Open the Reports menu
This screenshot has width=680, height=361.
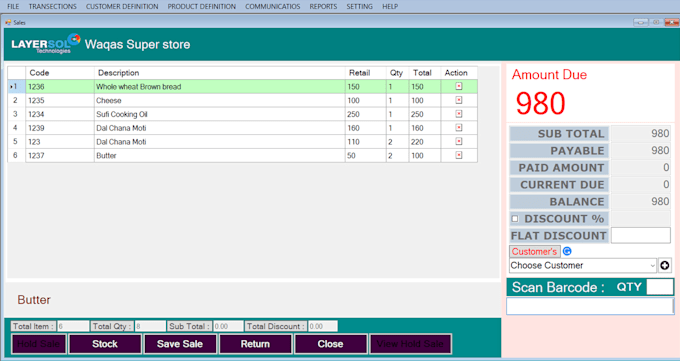click(323, 7)
